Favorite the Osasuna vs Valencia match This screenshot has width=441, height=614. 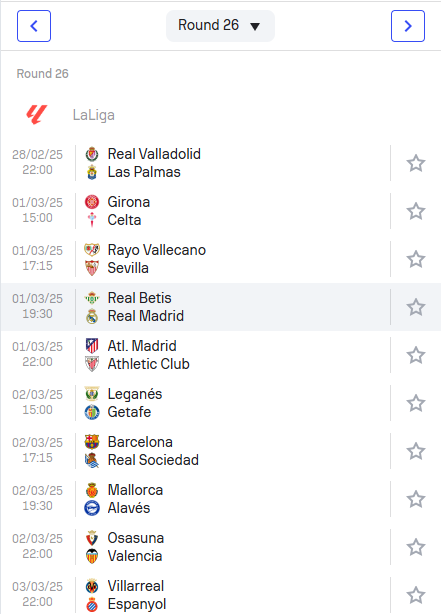pyautogui.click(x=416, y=547)
